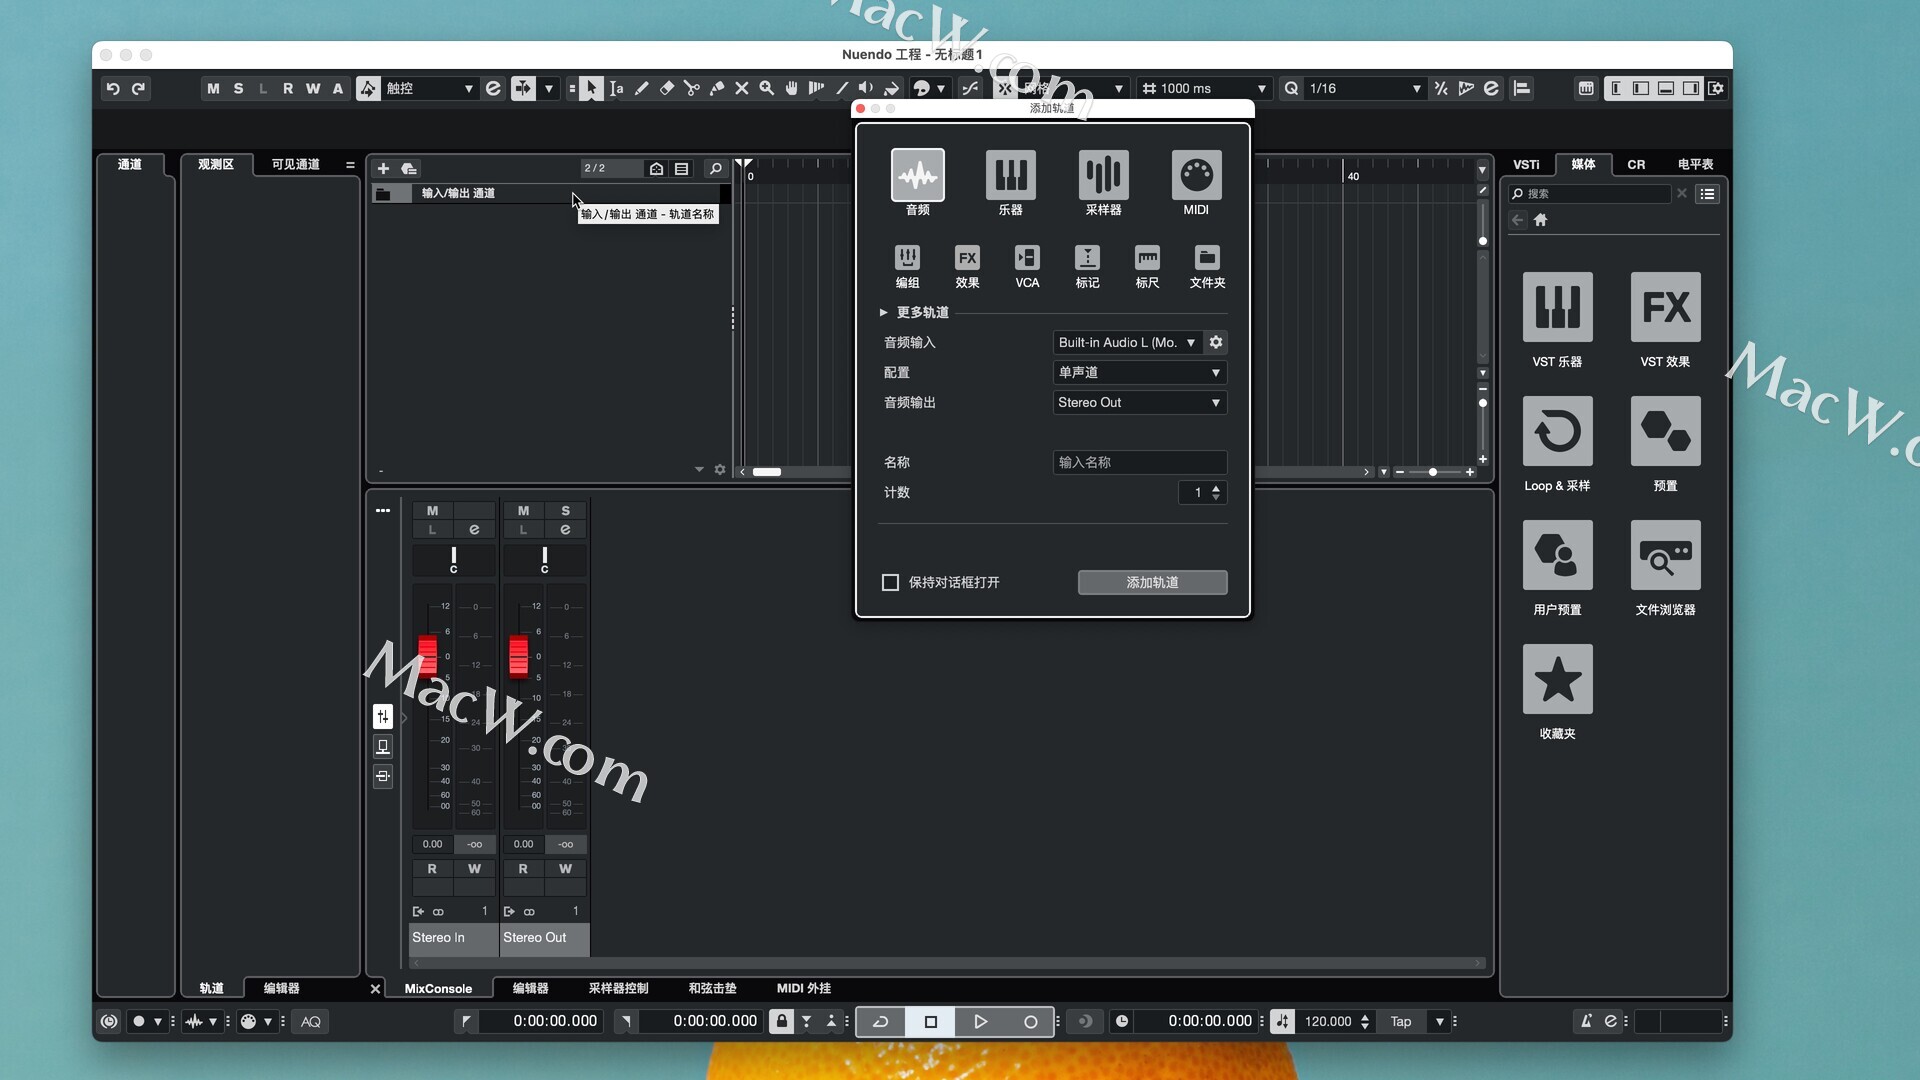Toggle Write automation on Stereo Out channel
Viewport: 1920px width, 1080px height.
click(565, 869)
